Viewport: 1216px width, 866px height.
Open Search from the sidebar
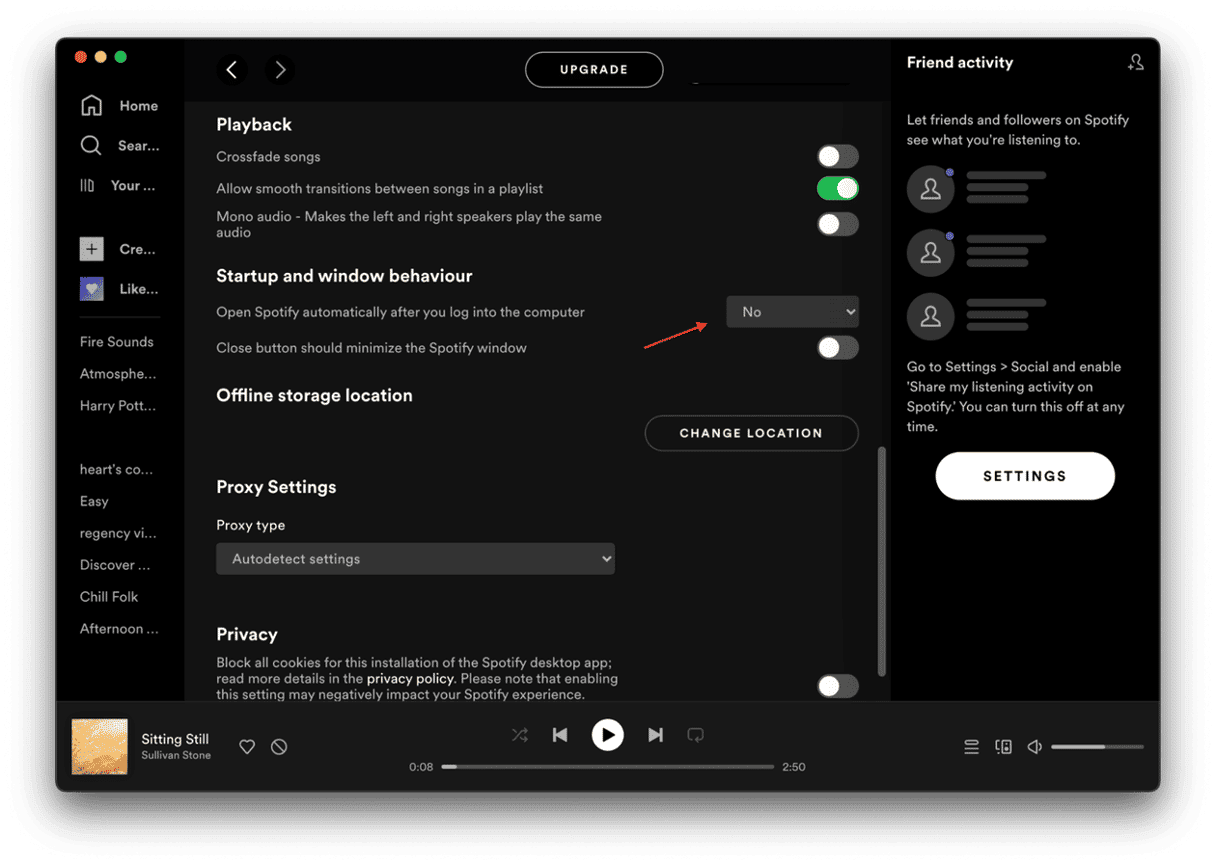(119, 146)
